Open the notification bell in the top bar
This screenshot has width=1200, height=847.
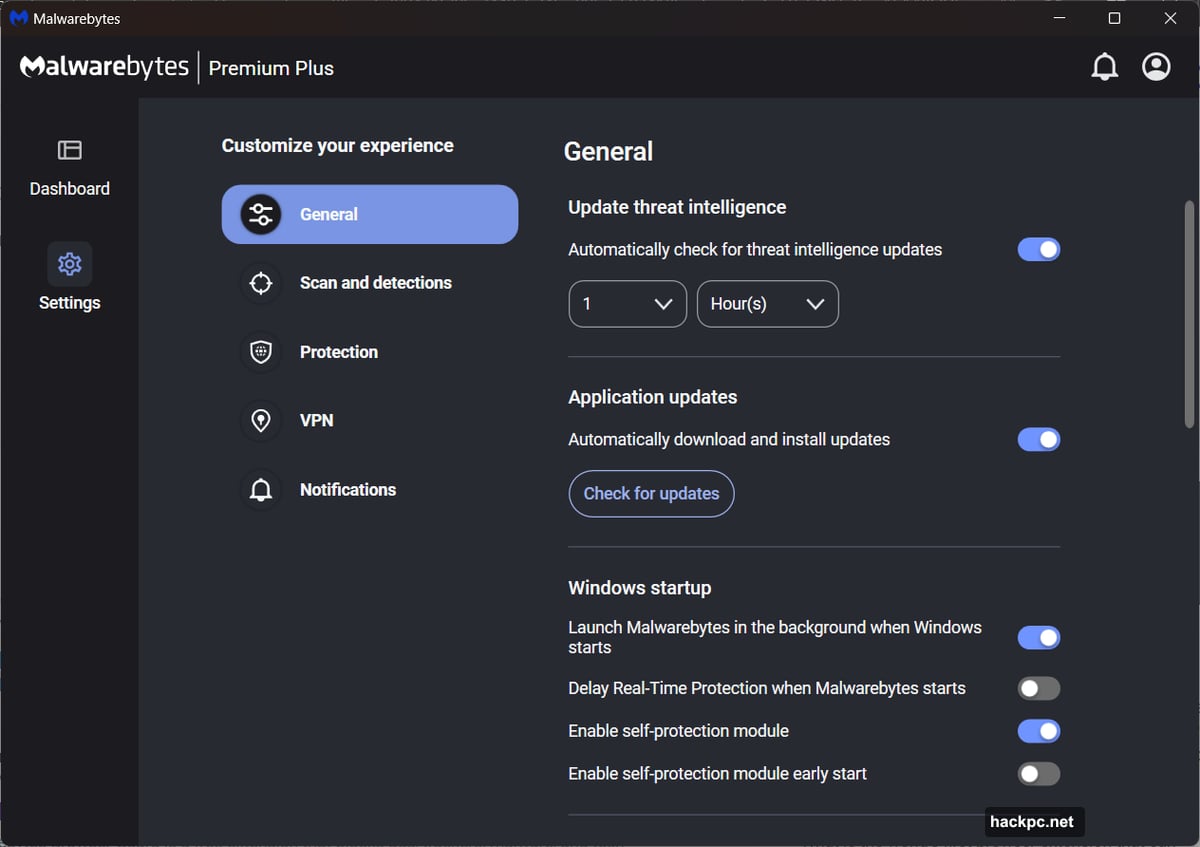1105,66
